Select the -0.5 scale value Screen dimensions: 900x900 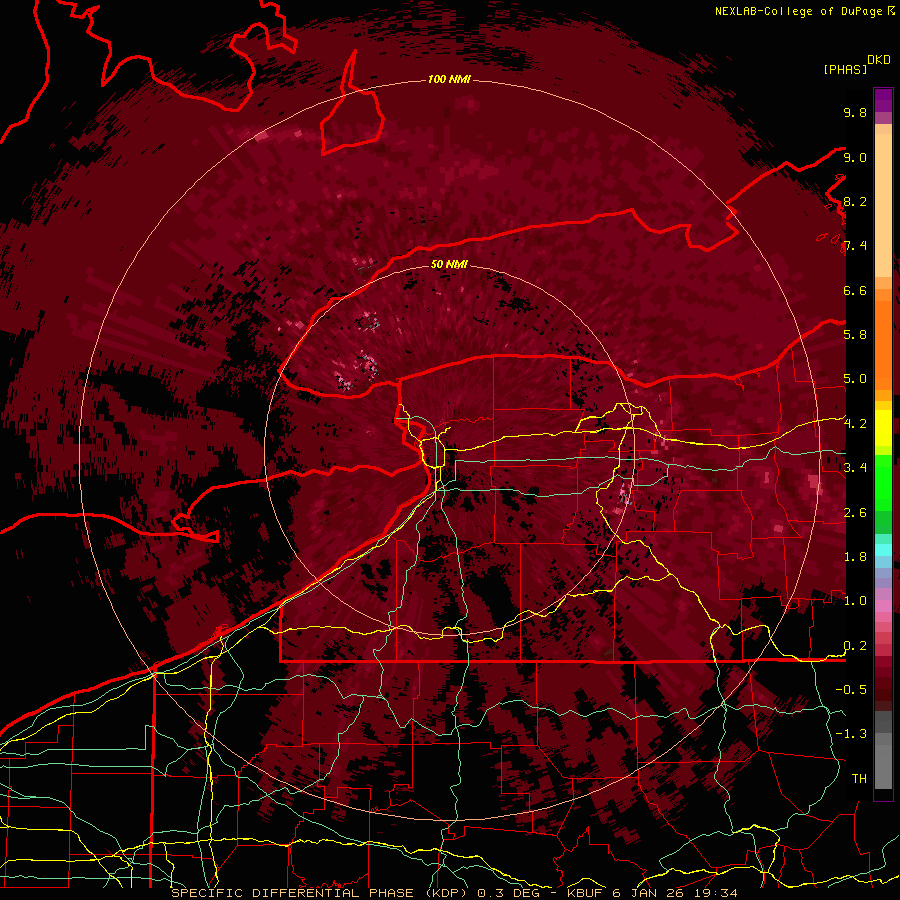pyautogui.click(x=851, y=690)
